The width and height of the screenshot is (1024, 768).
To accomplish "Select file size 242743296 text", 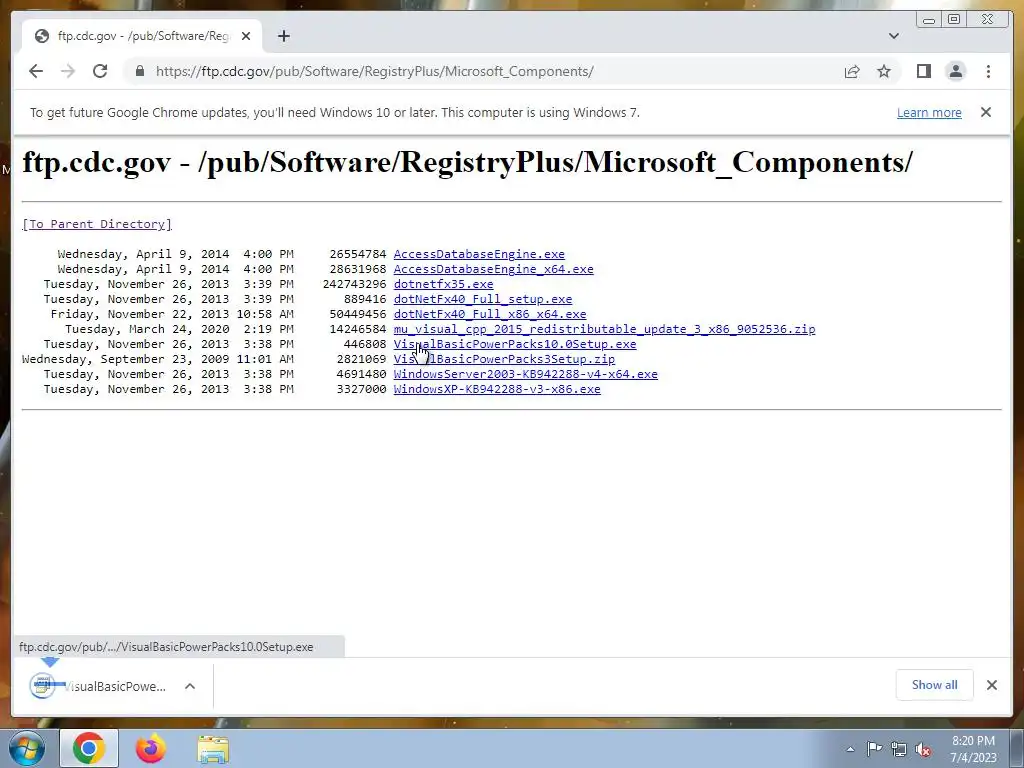I will (x=355, y=284).
